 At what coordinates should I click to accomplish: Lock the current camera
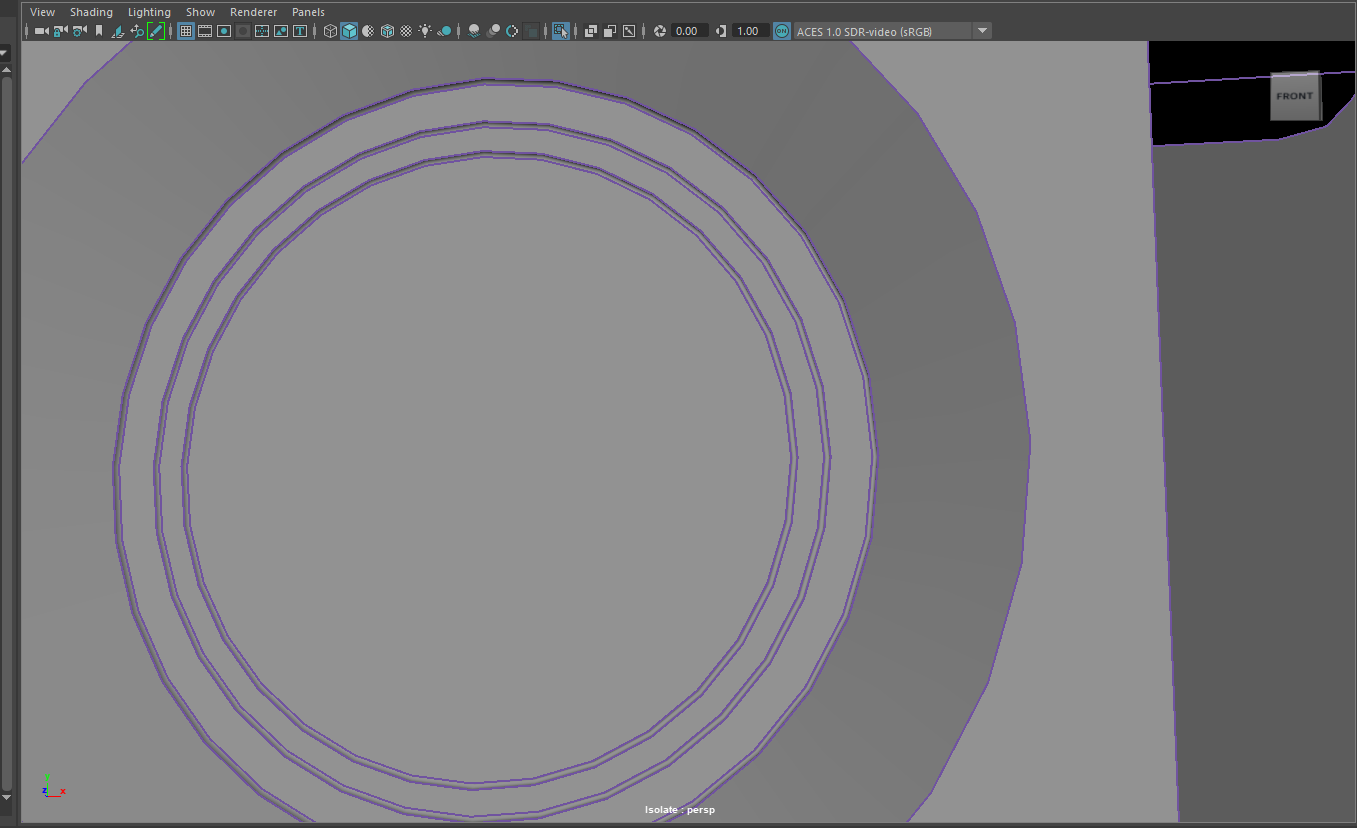(x=60, y=31)
